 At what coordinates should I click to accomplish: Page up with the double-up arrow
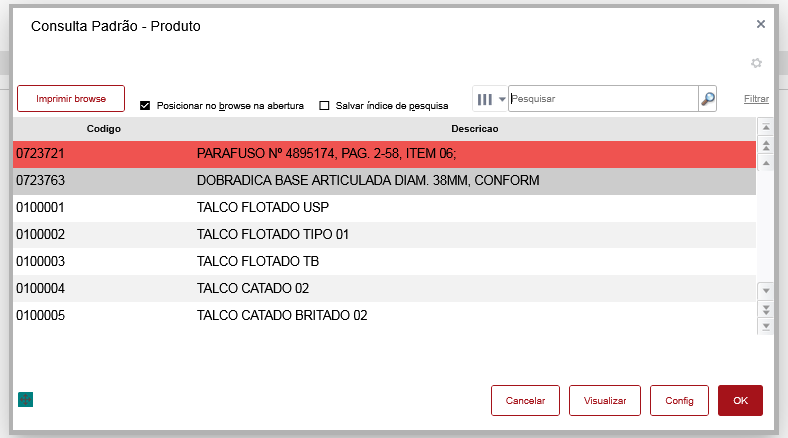767,144
